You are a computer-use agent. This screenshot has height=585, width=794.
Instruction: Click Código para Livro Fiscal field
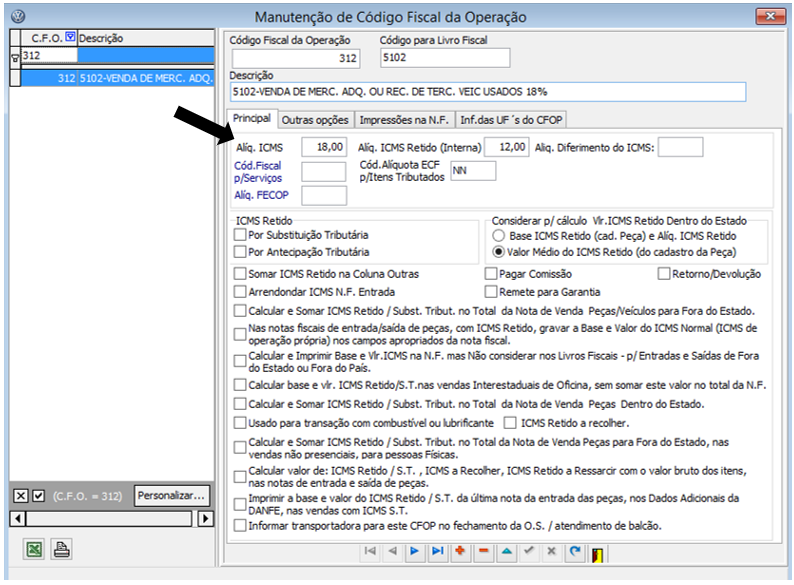[445, 58]
